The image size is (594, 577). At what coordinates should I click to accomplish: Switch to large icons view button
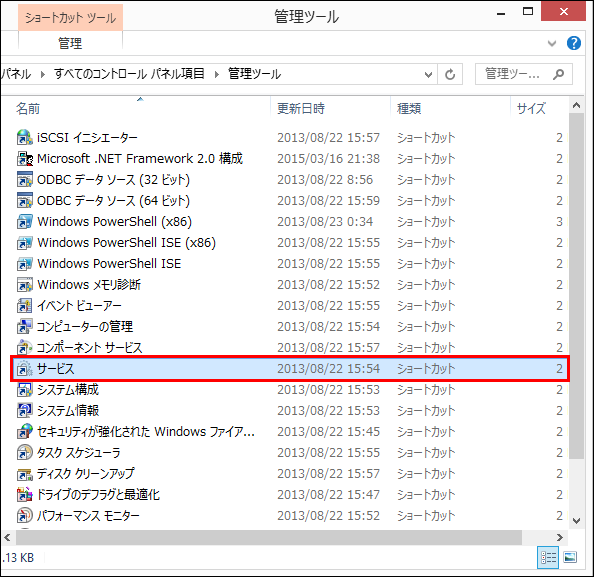(x=570, y=558)
